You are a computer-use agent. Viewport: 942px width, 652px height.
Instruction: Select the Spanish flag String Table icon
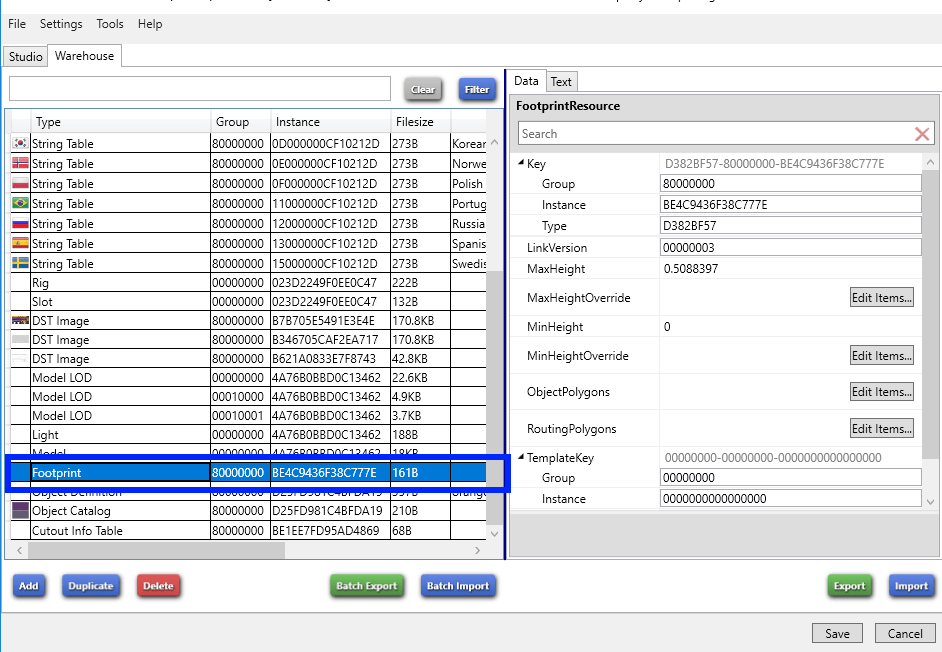20,243
